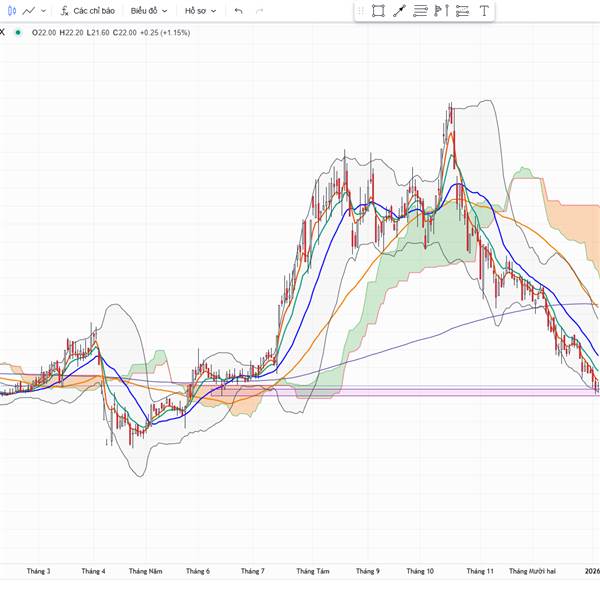Click the Tháng 4 time axis label
Viewport: 600px width, 600px height.
(93, 571)
